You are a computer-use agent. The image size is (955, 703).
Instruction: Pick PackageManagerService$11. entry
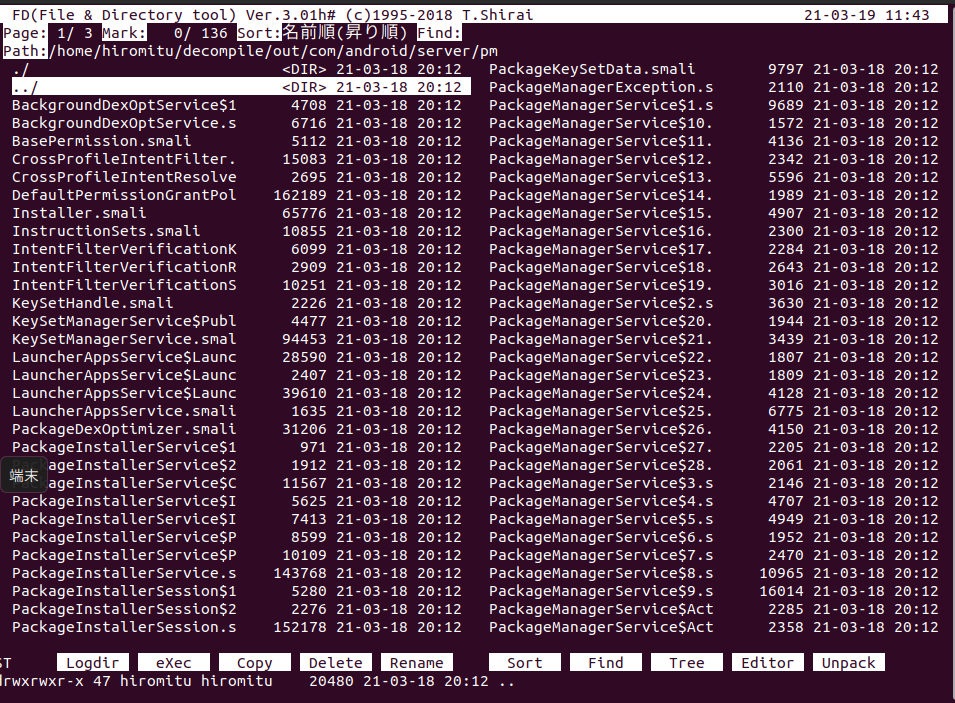714,141
